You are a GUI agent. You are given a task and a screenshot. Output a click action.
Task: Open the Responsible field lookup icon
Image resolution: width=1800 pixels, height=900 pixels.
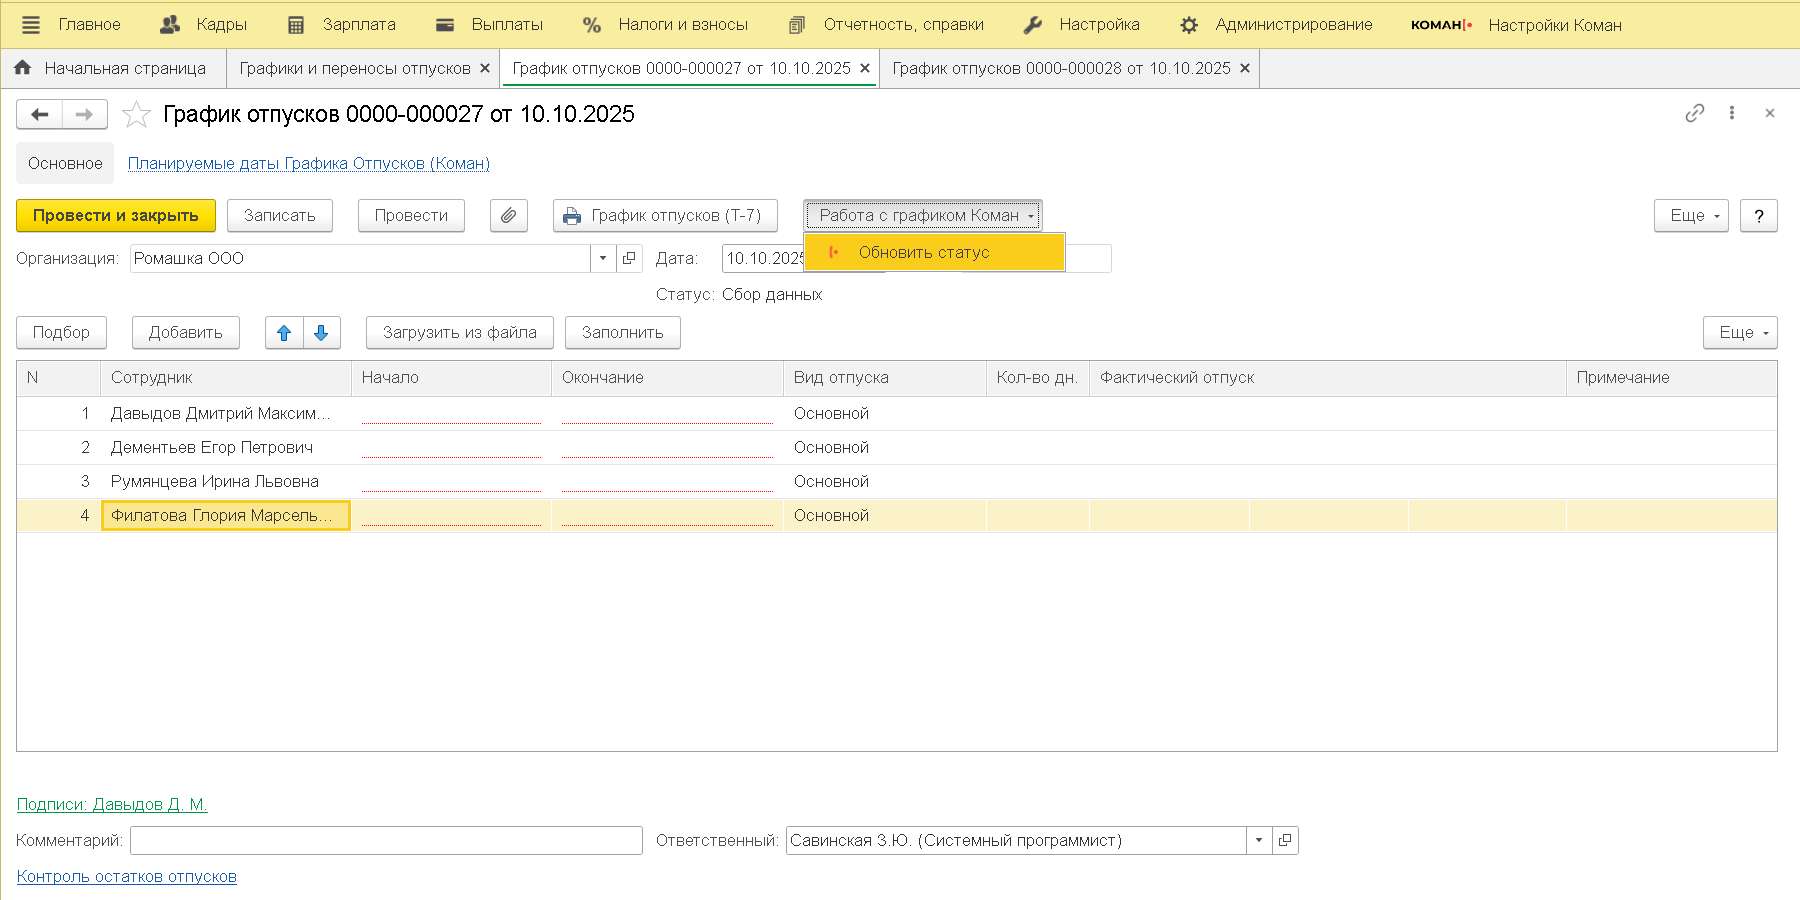(1285, 841)
